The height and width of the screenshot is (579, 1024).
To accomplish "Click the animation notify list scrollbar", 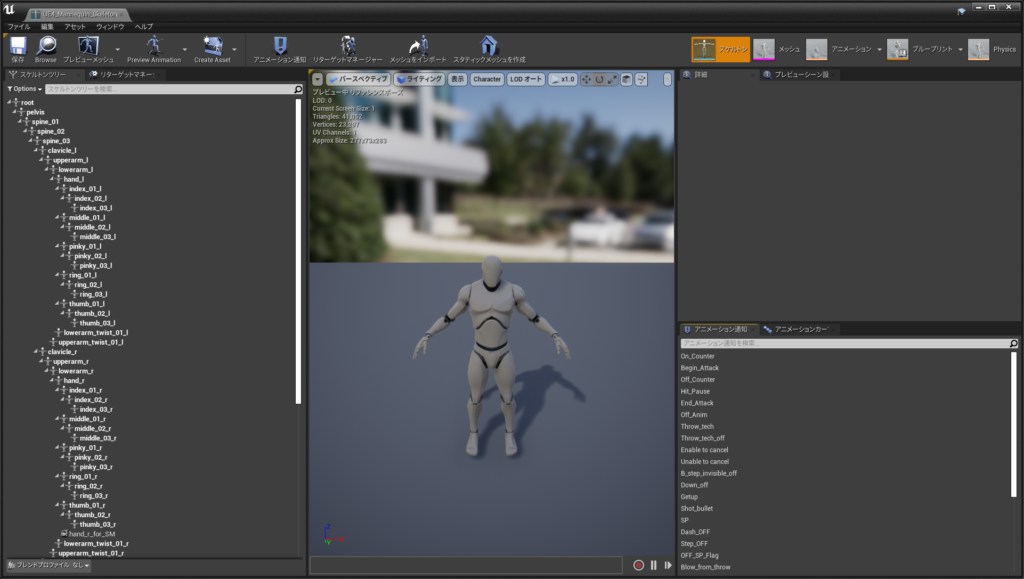I will pyautogui.click(x=1014, y=424).
